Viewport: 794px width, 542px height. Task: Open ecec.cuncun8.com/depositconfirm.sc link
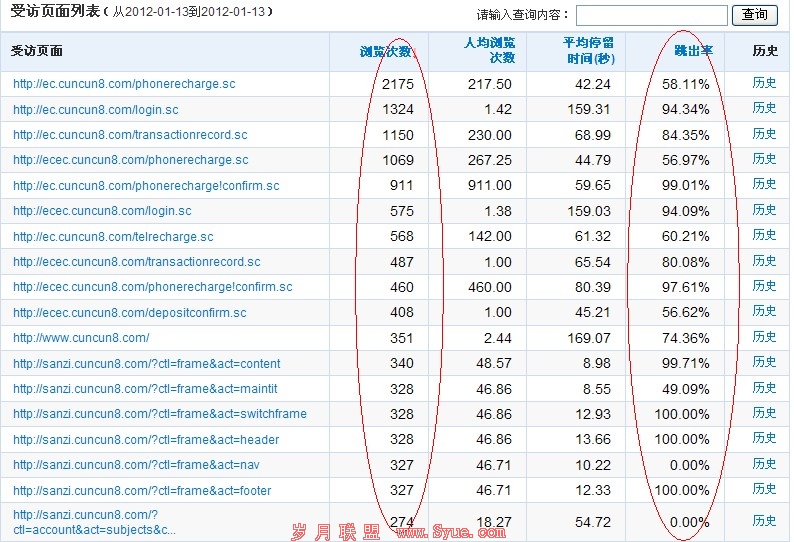pyautogui.click(x=130, y=313)
